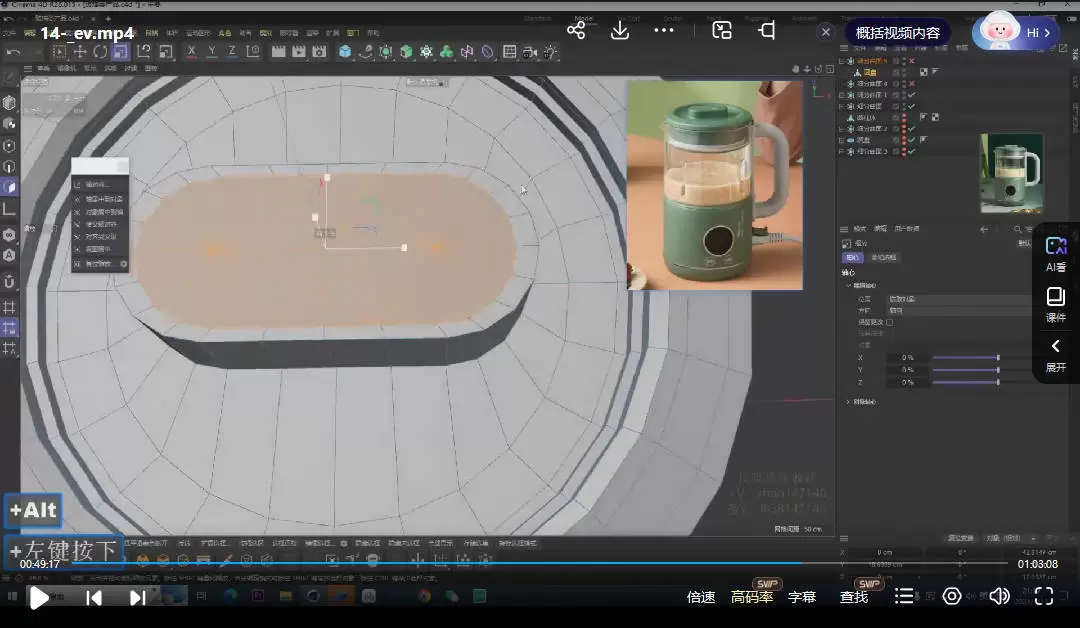Expand the side panel with 展开
This screenshot has width=1080, height=628.
pyautogui.click(x=1056, y=356)
